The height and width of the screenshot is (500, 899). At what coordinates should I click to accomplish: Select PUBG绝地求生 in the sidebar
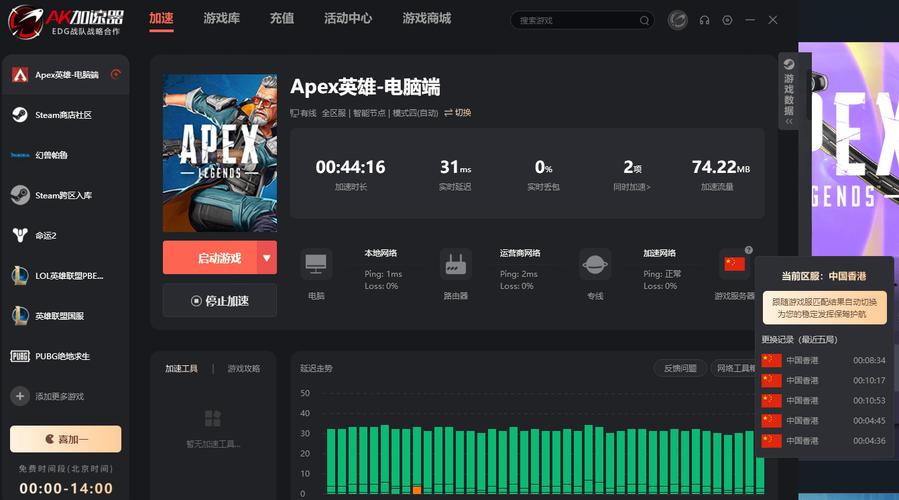tap(64, 356)
